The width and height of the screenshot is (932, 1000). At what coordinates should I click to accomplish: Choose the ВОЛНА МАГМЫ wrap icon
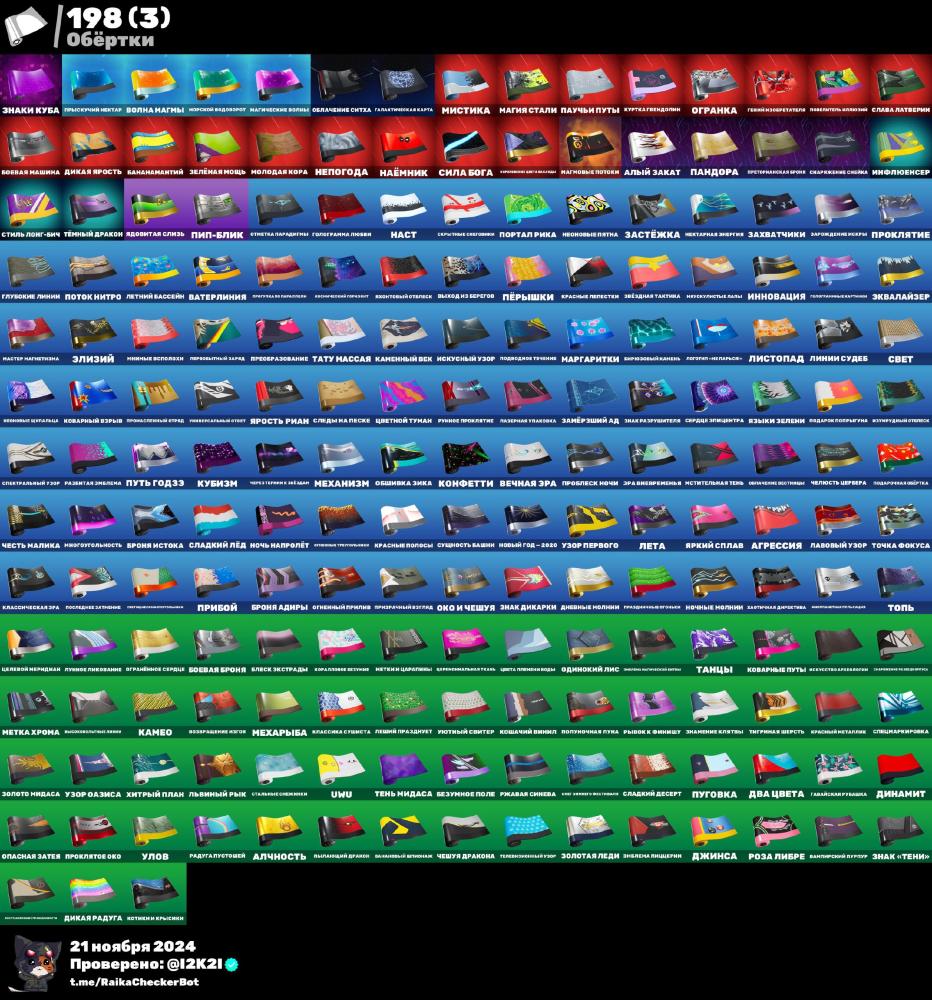[155, 80]
